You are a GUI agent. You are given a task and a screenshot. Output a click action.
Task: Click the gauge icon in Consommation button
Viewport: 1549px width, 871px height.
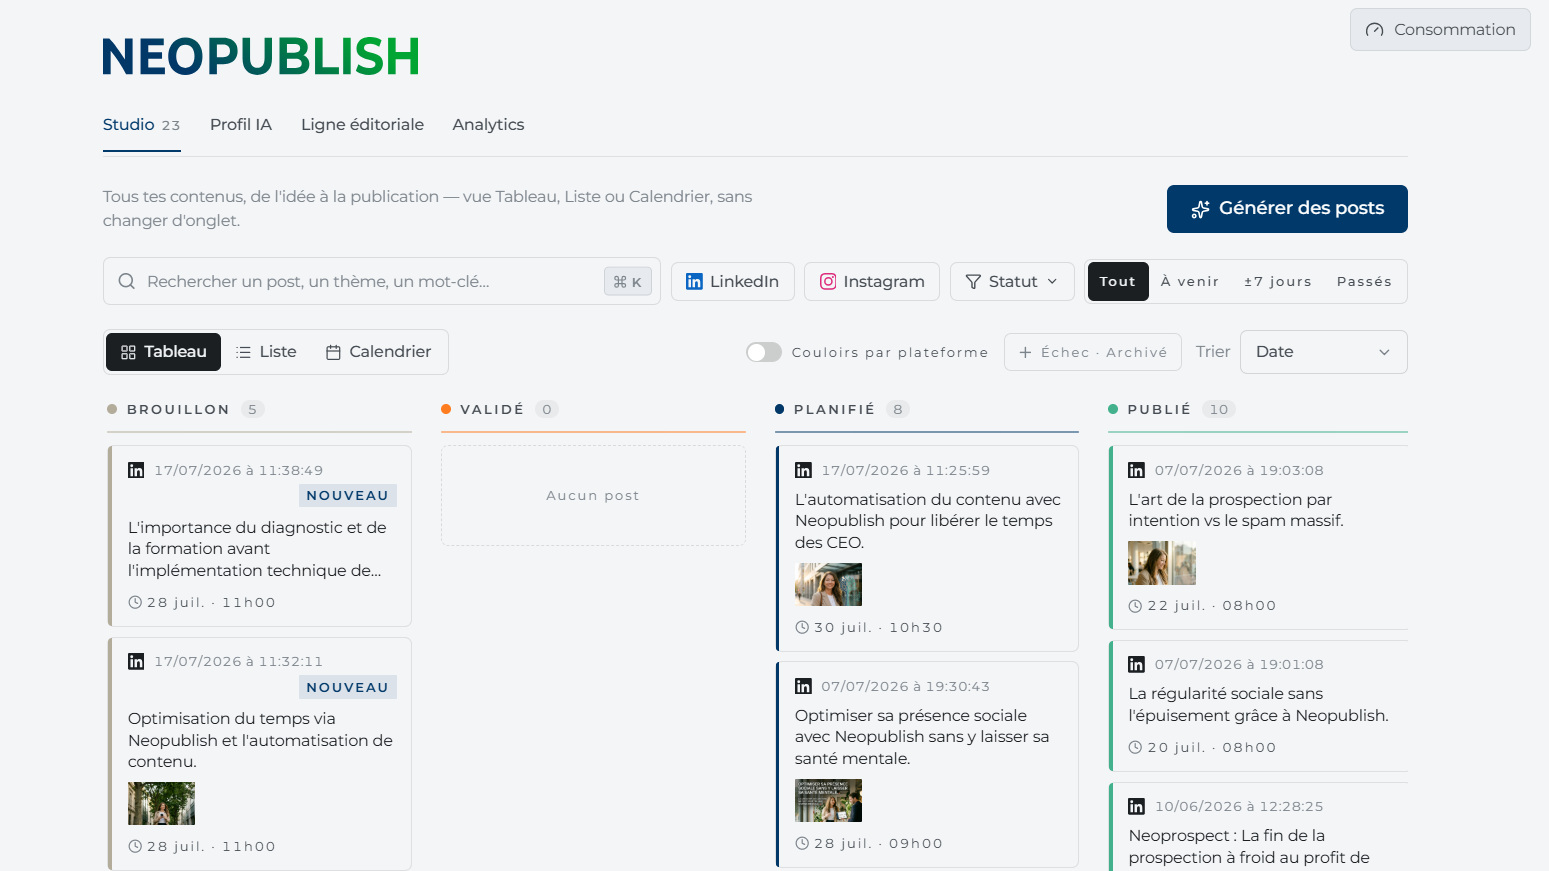(1375, 30)
